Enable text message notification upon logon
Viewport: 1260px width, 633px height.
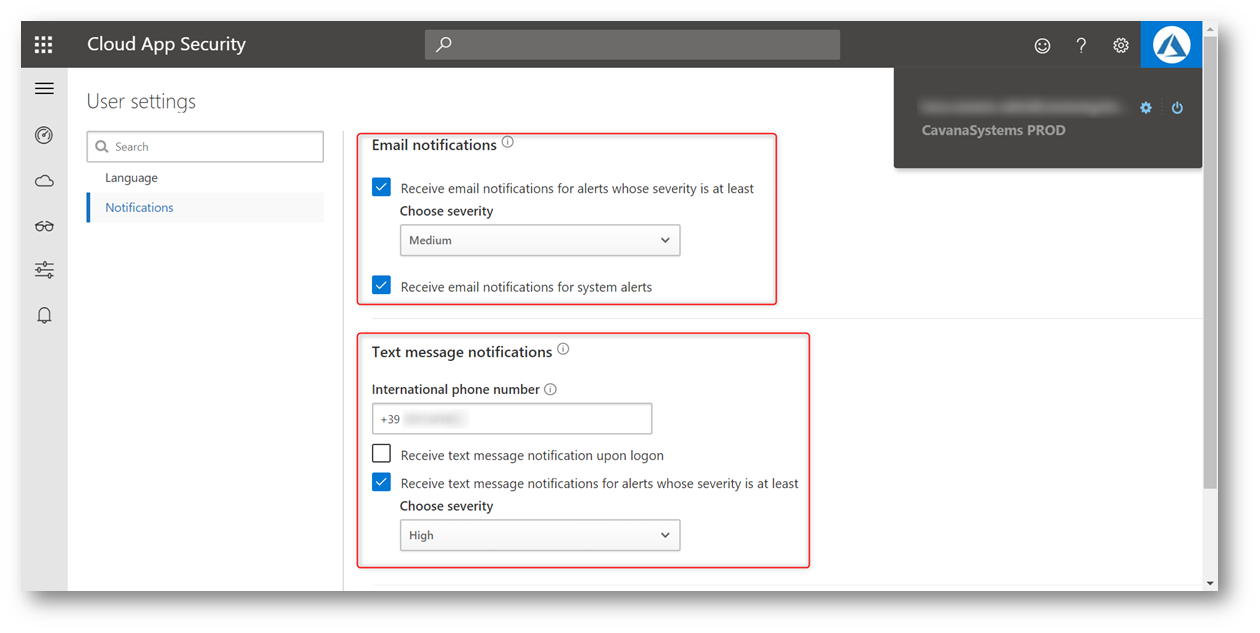tap(381, 454)
